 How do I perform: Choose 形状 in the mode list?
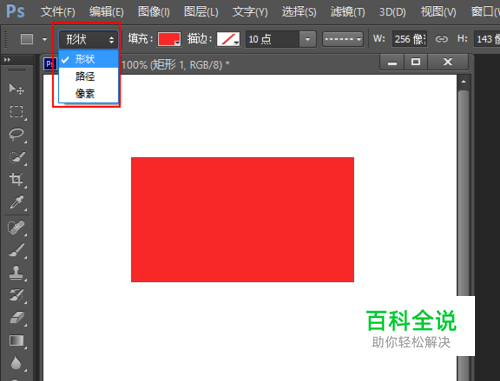(88, 59)
